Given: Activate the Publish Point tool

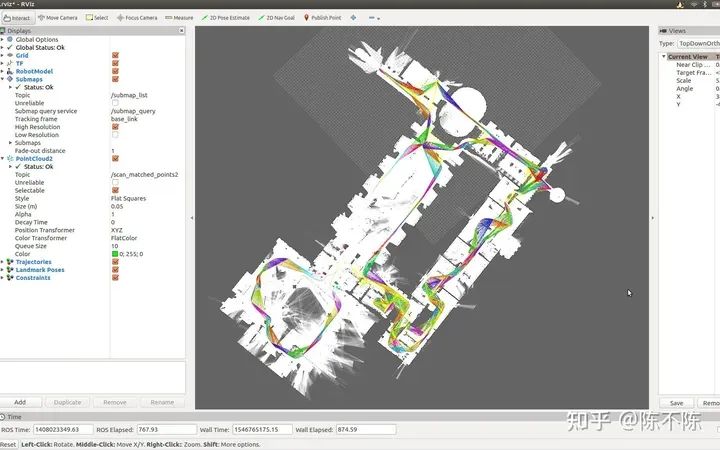Looking at the screenshot, I should [x=322, y=17].
